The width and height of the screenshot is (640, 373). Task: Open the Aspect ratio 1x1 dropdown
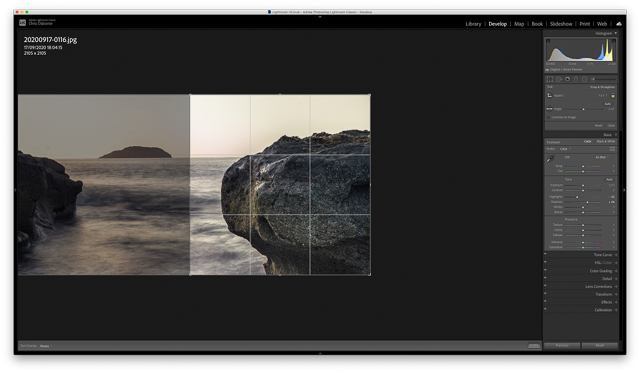coord(603,95)
